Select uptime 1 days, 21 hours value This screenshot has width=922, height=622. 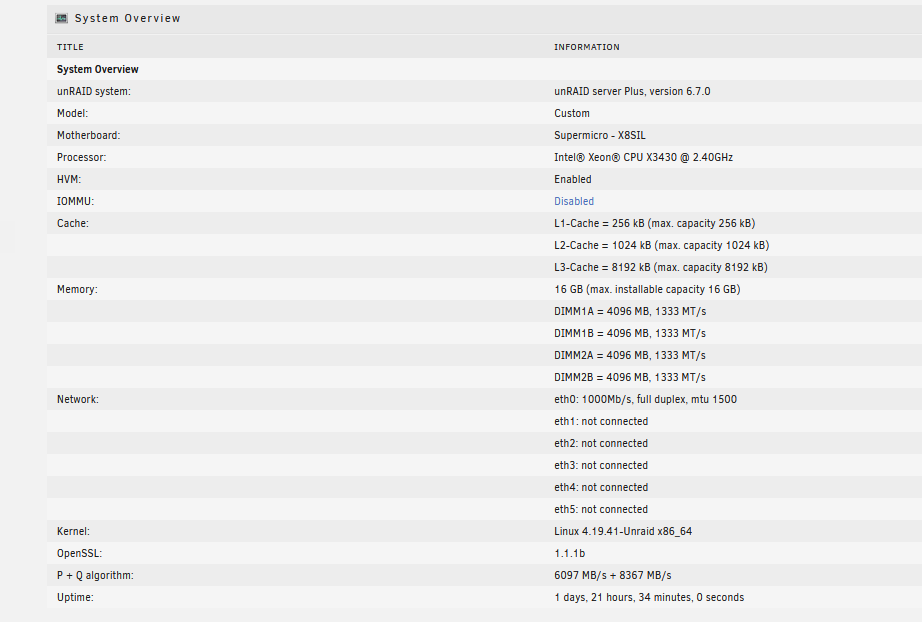pyautogui.click(x=649, y=597)
